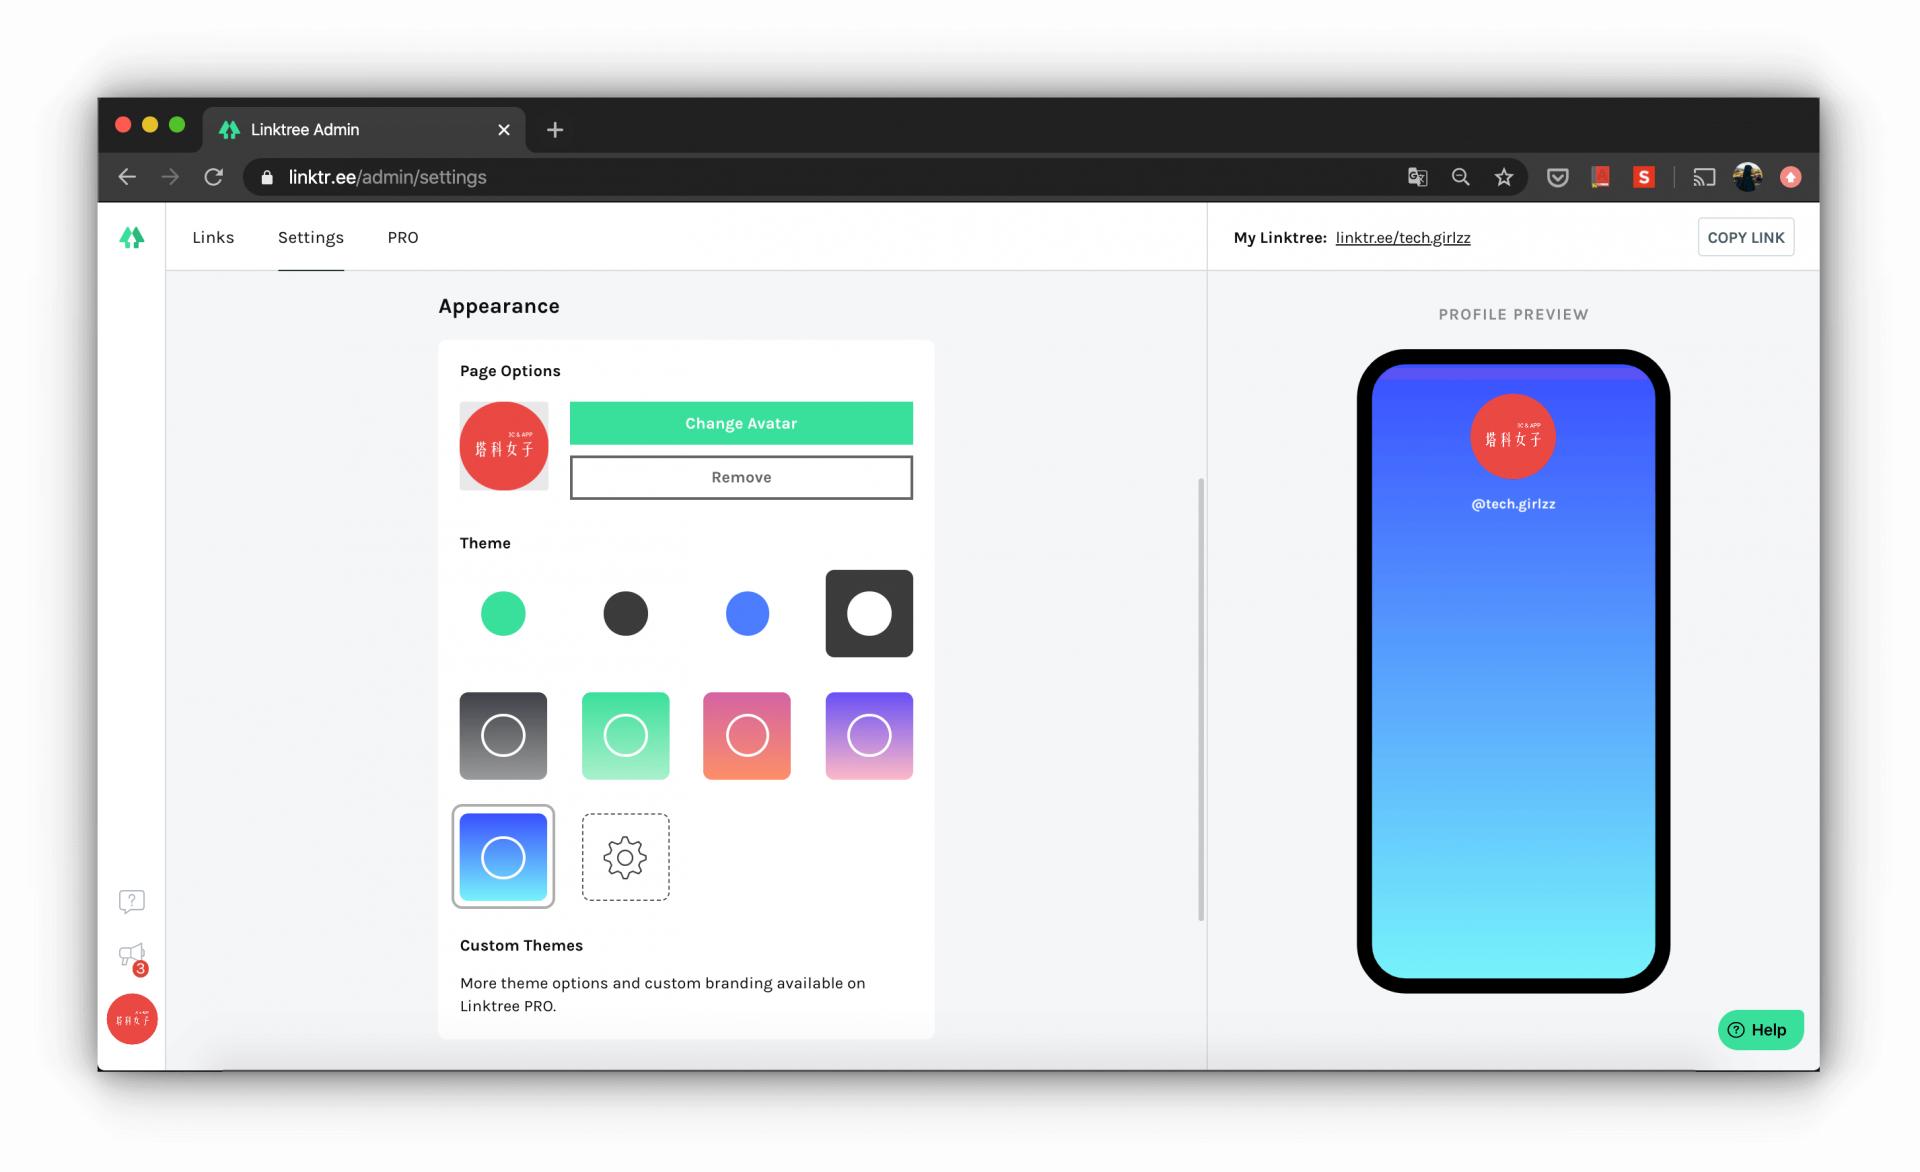Click the Remove avatar button
Viewport: 1920px width, 1172px height.
[741, 477]
